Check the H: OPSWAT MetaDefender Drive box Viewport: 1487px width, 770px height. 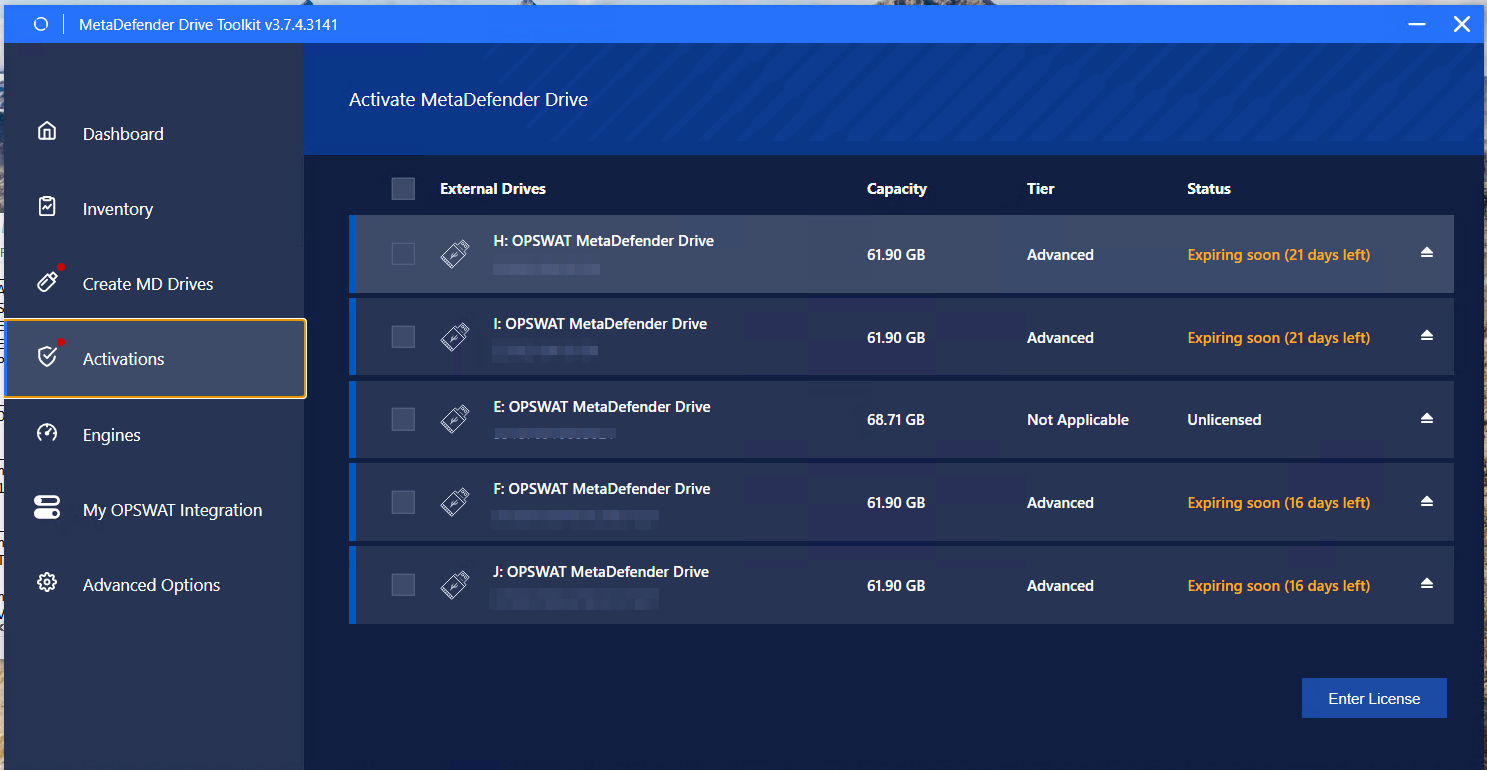(403, 254)
